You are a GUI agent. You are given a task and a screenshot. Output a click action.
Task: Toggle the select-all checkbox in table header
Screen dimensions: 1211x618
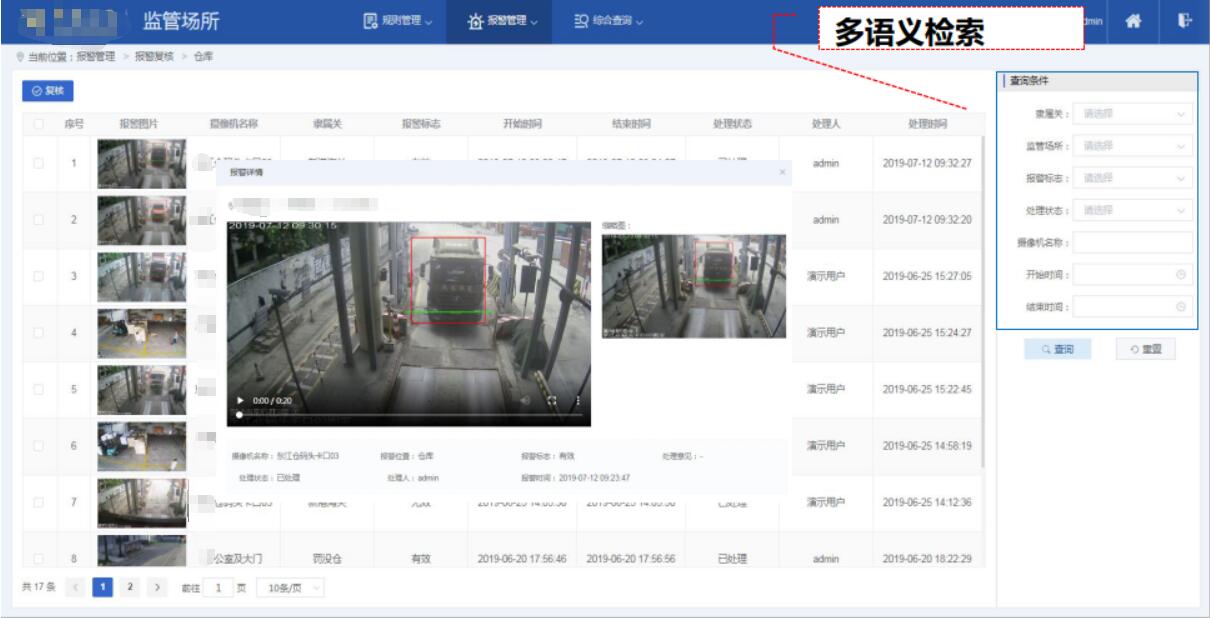[39, 124]
